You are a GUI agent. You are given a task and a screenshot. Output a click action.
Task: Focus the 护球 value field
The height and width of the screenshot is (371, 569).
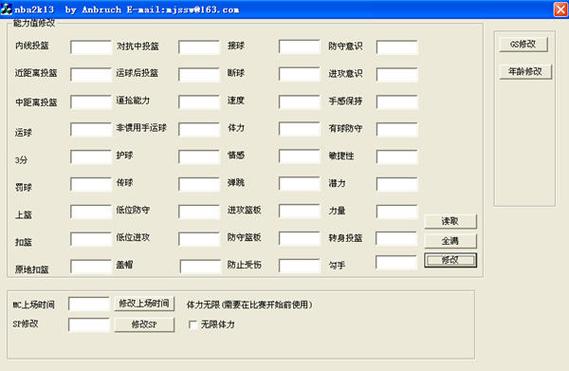coord(199,157)
